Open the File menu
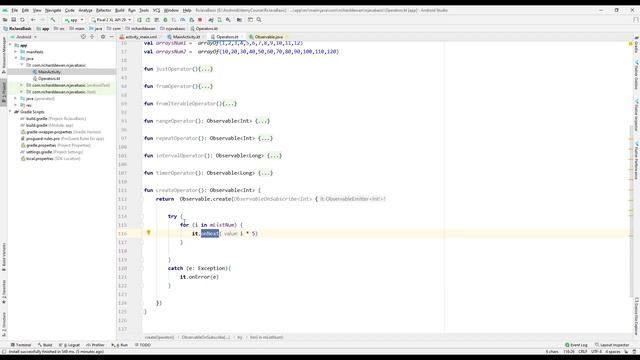This screenshot has width=640, height=360. pos(15,10)
